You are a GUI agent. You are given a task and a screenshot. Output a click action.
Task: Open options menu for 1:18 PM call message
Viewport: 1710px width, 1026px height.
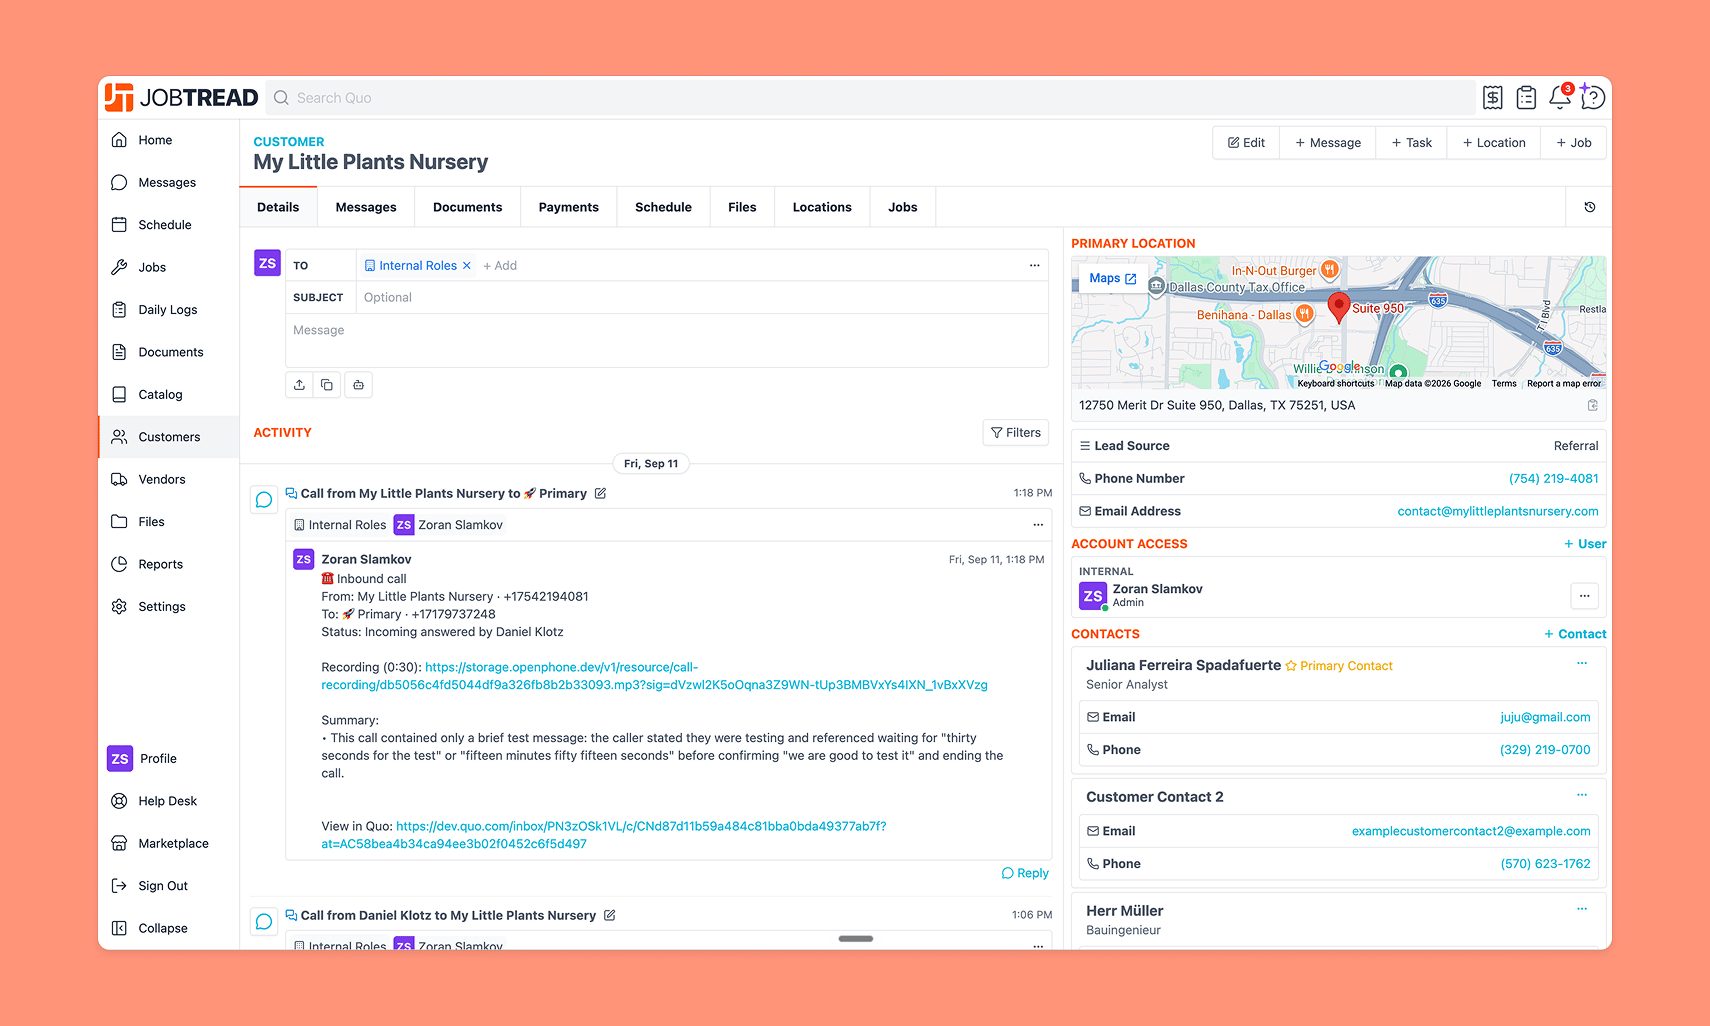point(1038,525)
